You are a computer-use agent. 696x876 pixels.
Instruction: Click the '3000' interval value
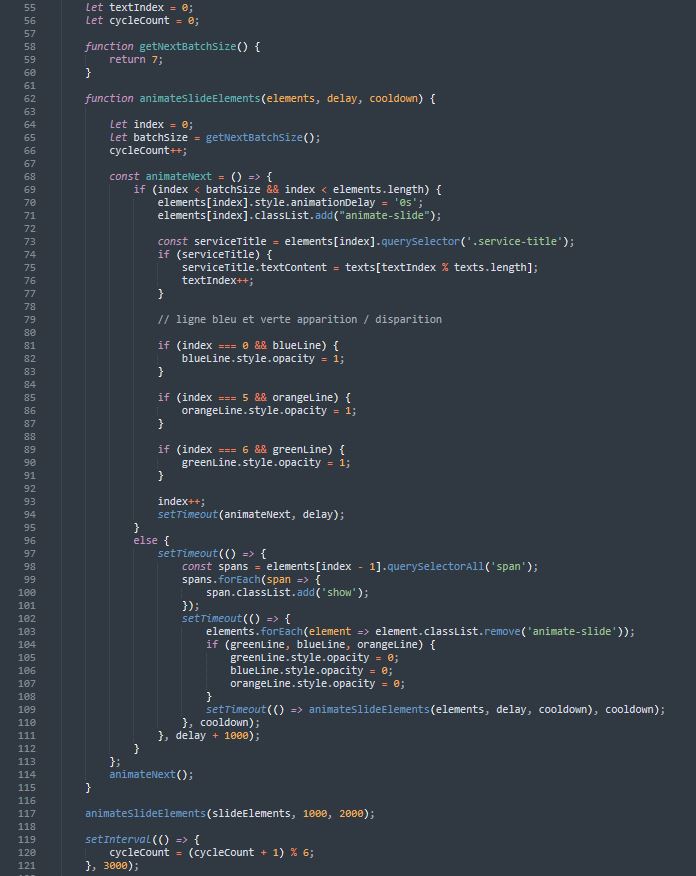(115, 865)
